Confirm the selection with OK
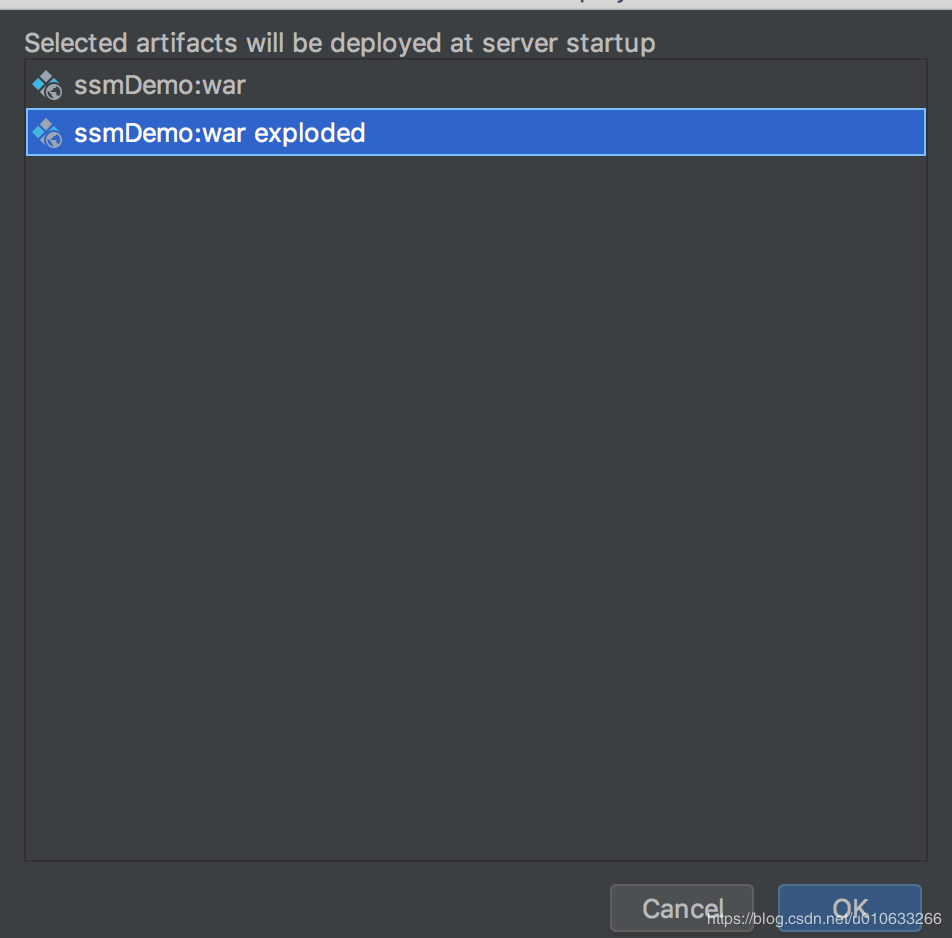952x938 pixels. pyautogui.click(x=849, y=908)
